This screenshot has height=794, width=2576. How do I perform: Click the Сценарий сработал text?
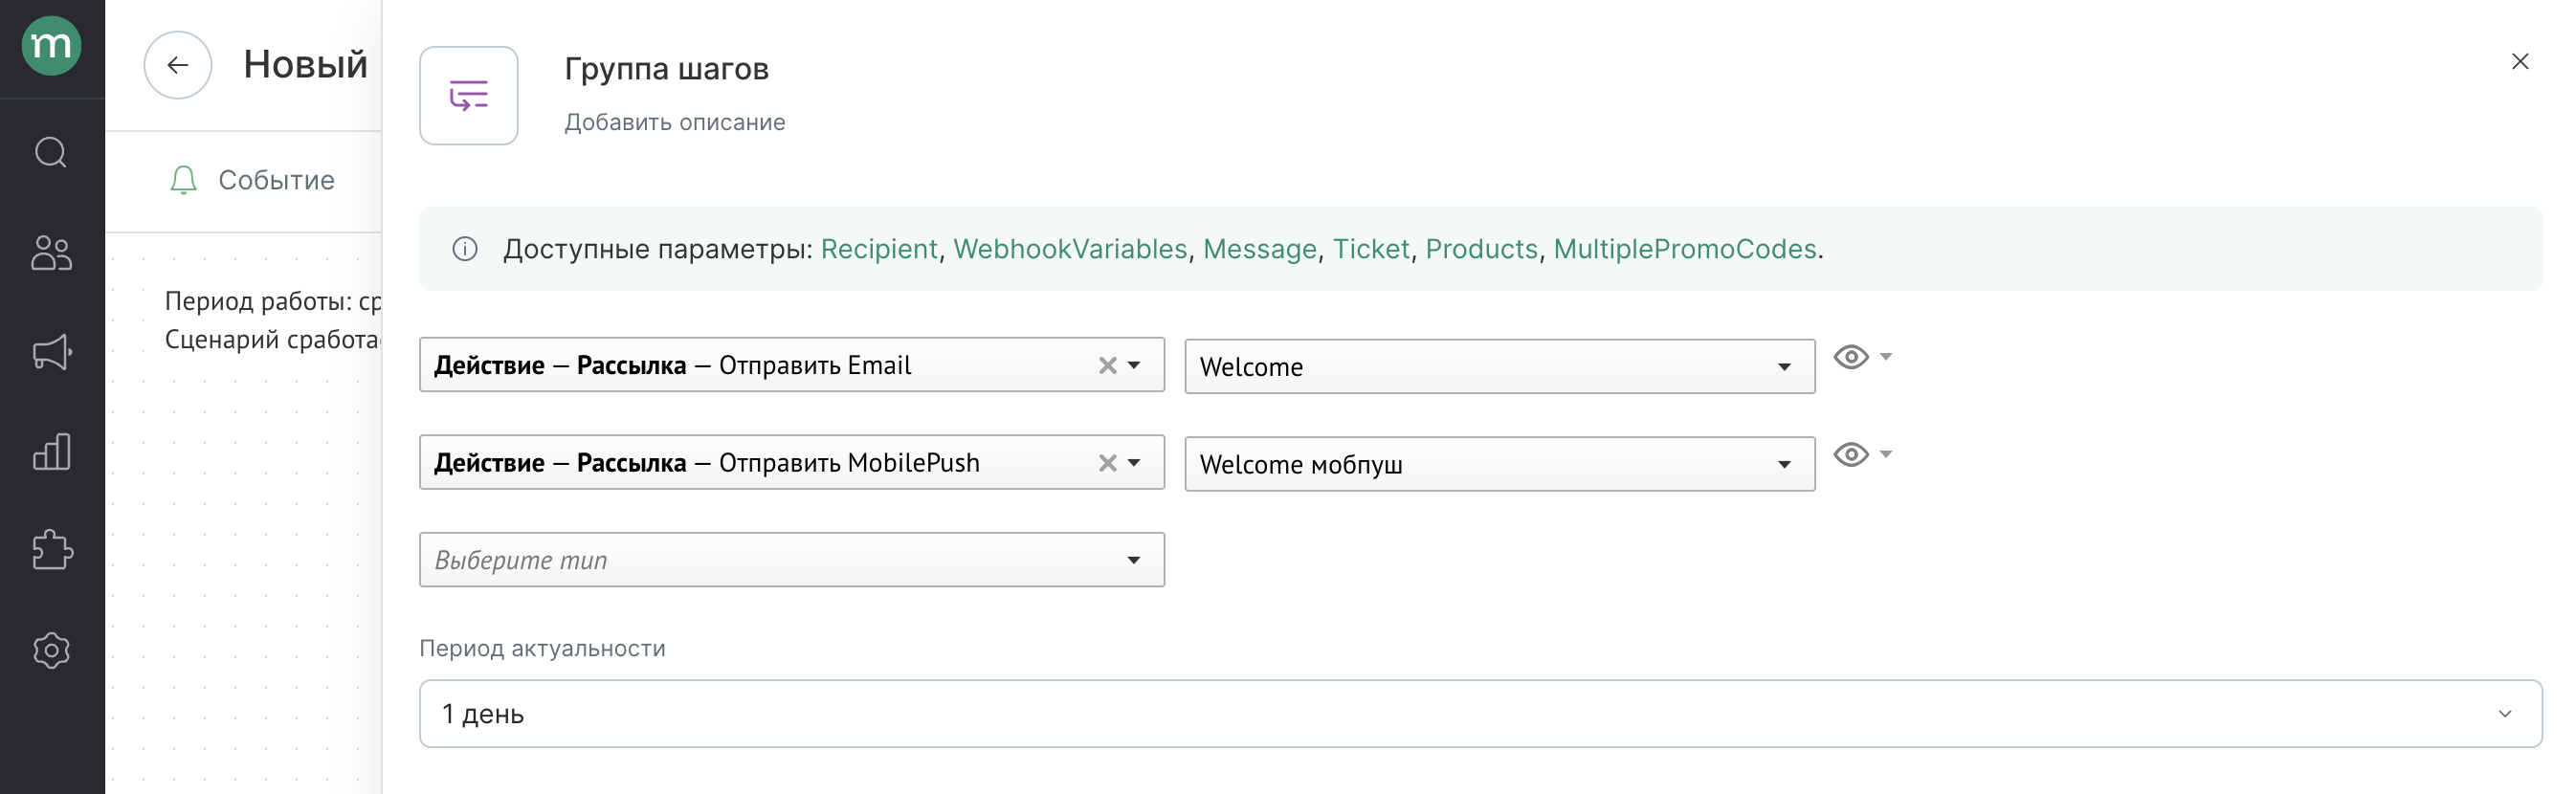(x=273, y=340)
